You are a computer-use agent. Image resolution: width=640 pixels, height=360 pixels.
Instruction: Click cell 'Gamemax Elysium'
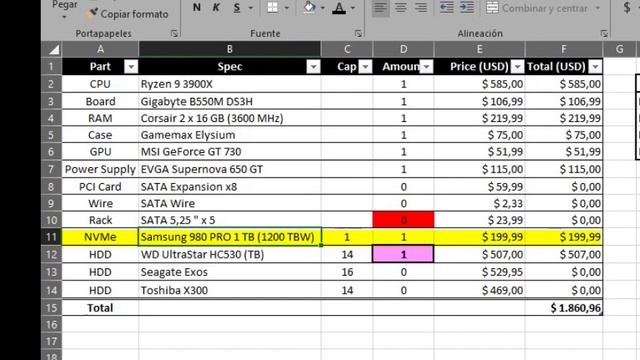(x=230, y=135)
